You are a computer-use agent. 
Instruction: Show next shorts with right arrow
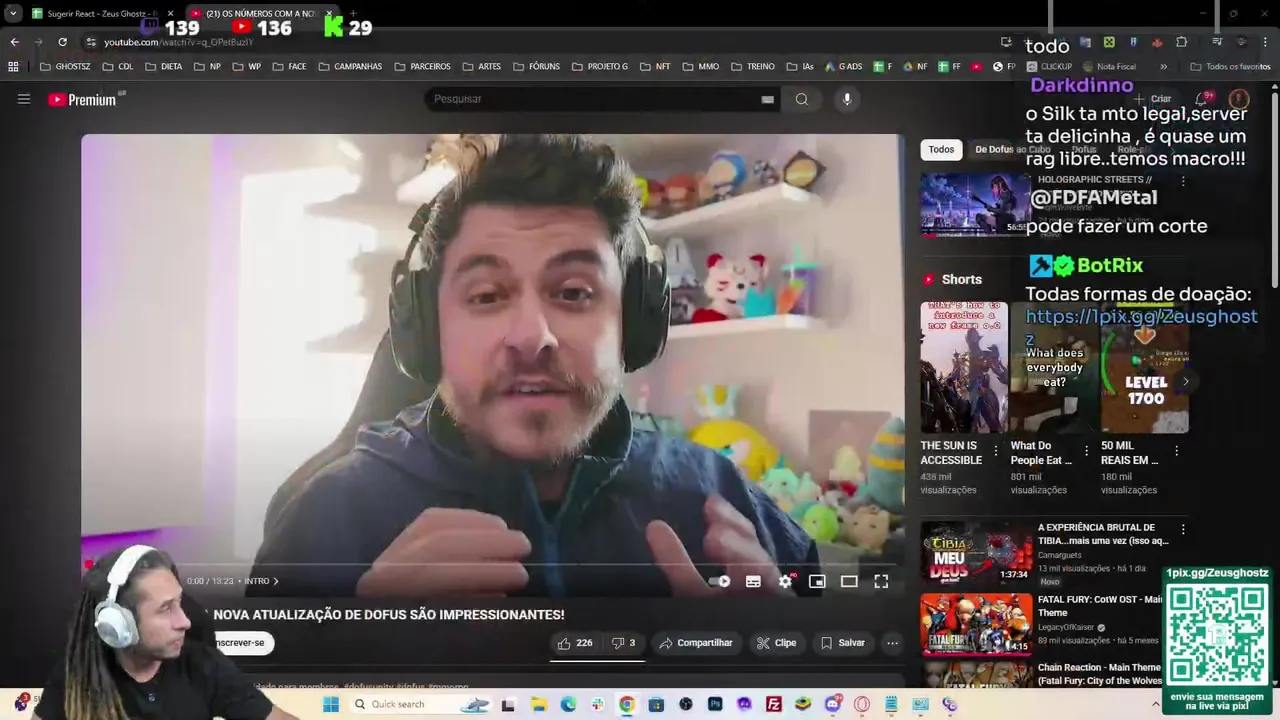[x=1185, y=381]
